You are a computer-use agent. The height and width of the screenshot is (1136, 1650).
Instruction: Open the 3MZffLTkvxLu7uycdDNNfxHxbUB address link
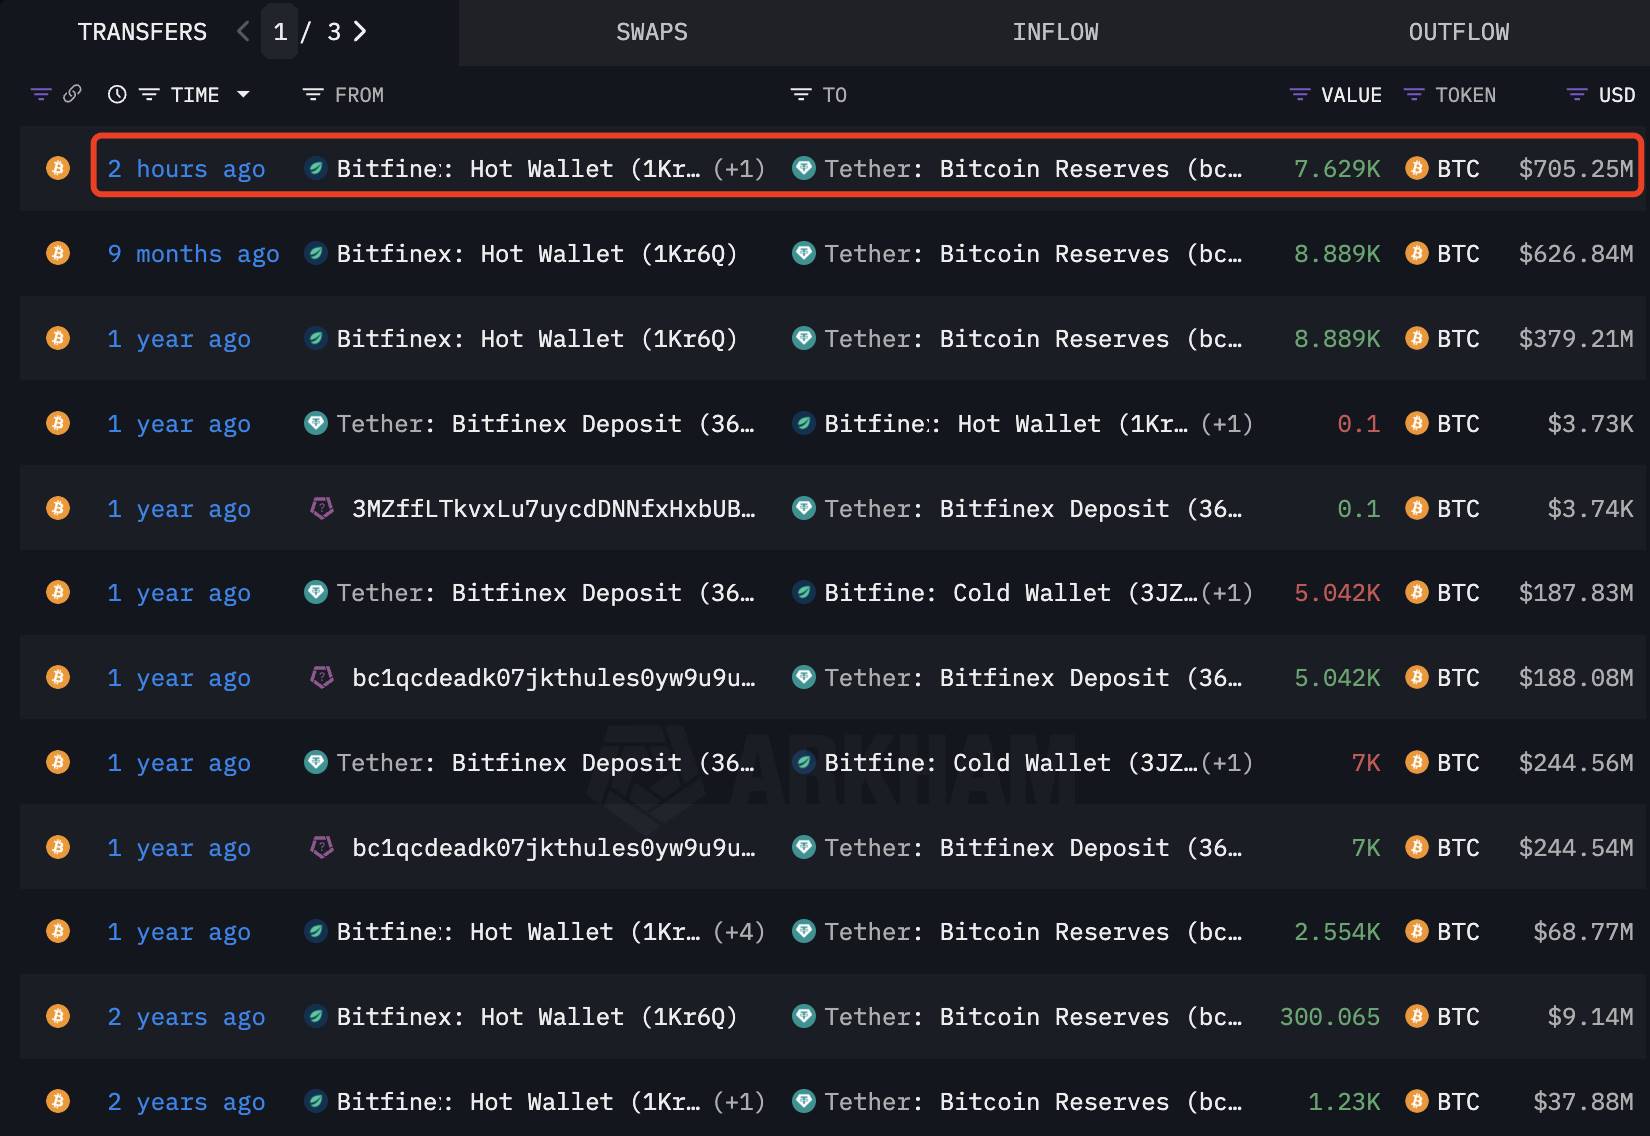pyautogui.click(x=553, y=509)
